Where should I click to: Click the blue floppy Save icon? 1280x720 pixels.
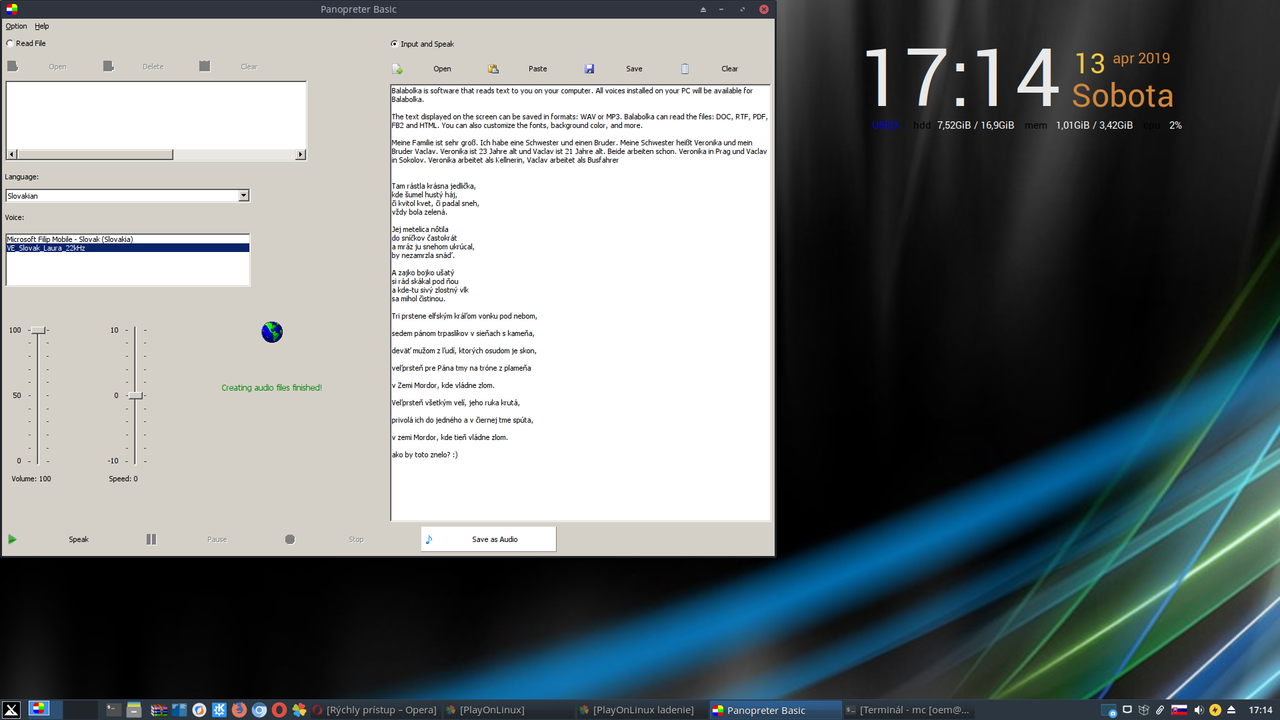tap(590, 69)
